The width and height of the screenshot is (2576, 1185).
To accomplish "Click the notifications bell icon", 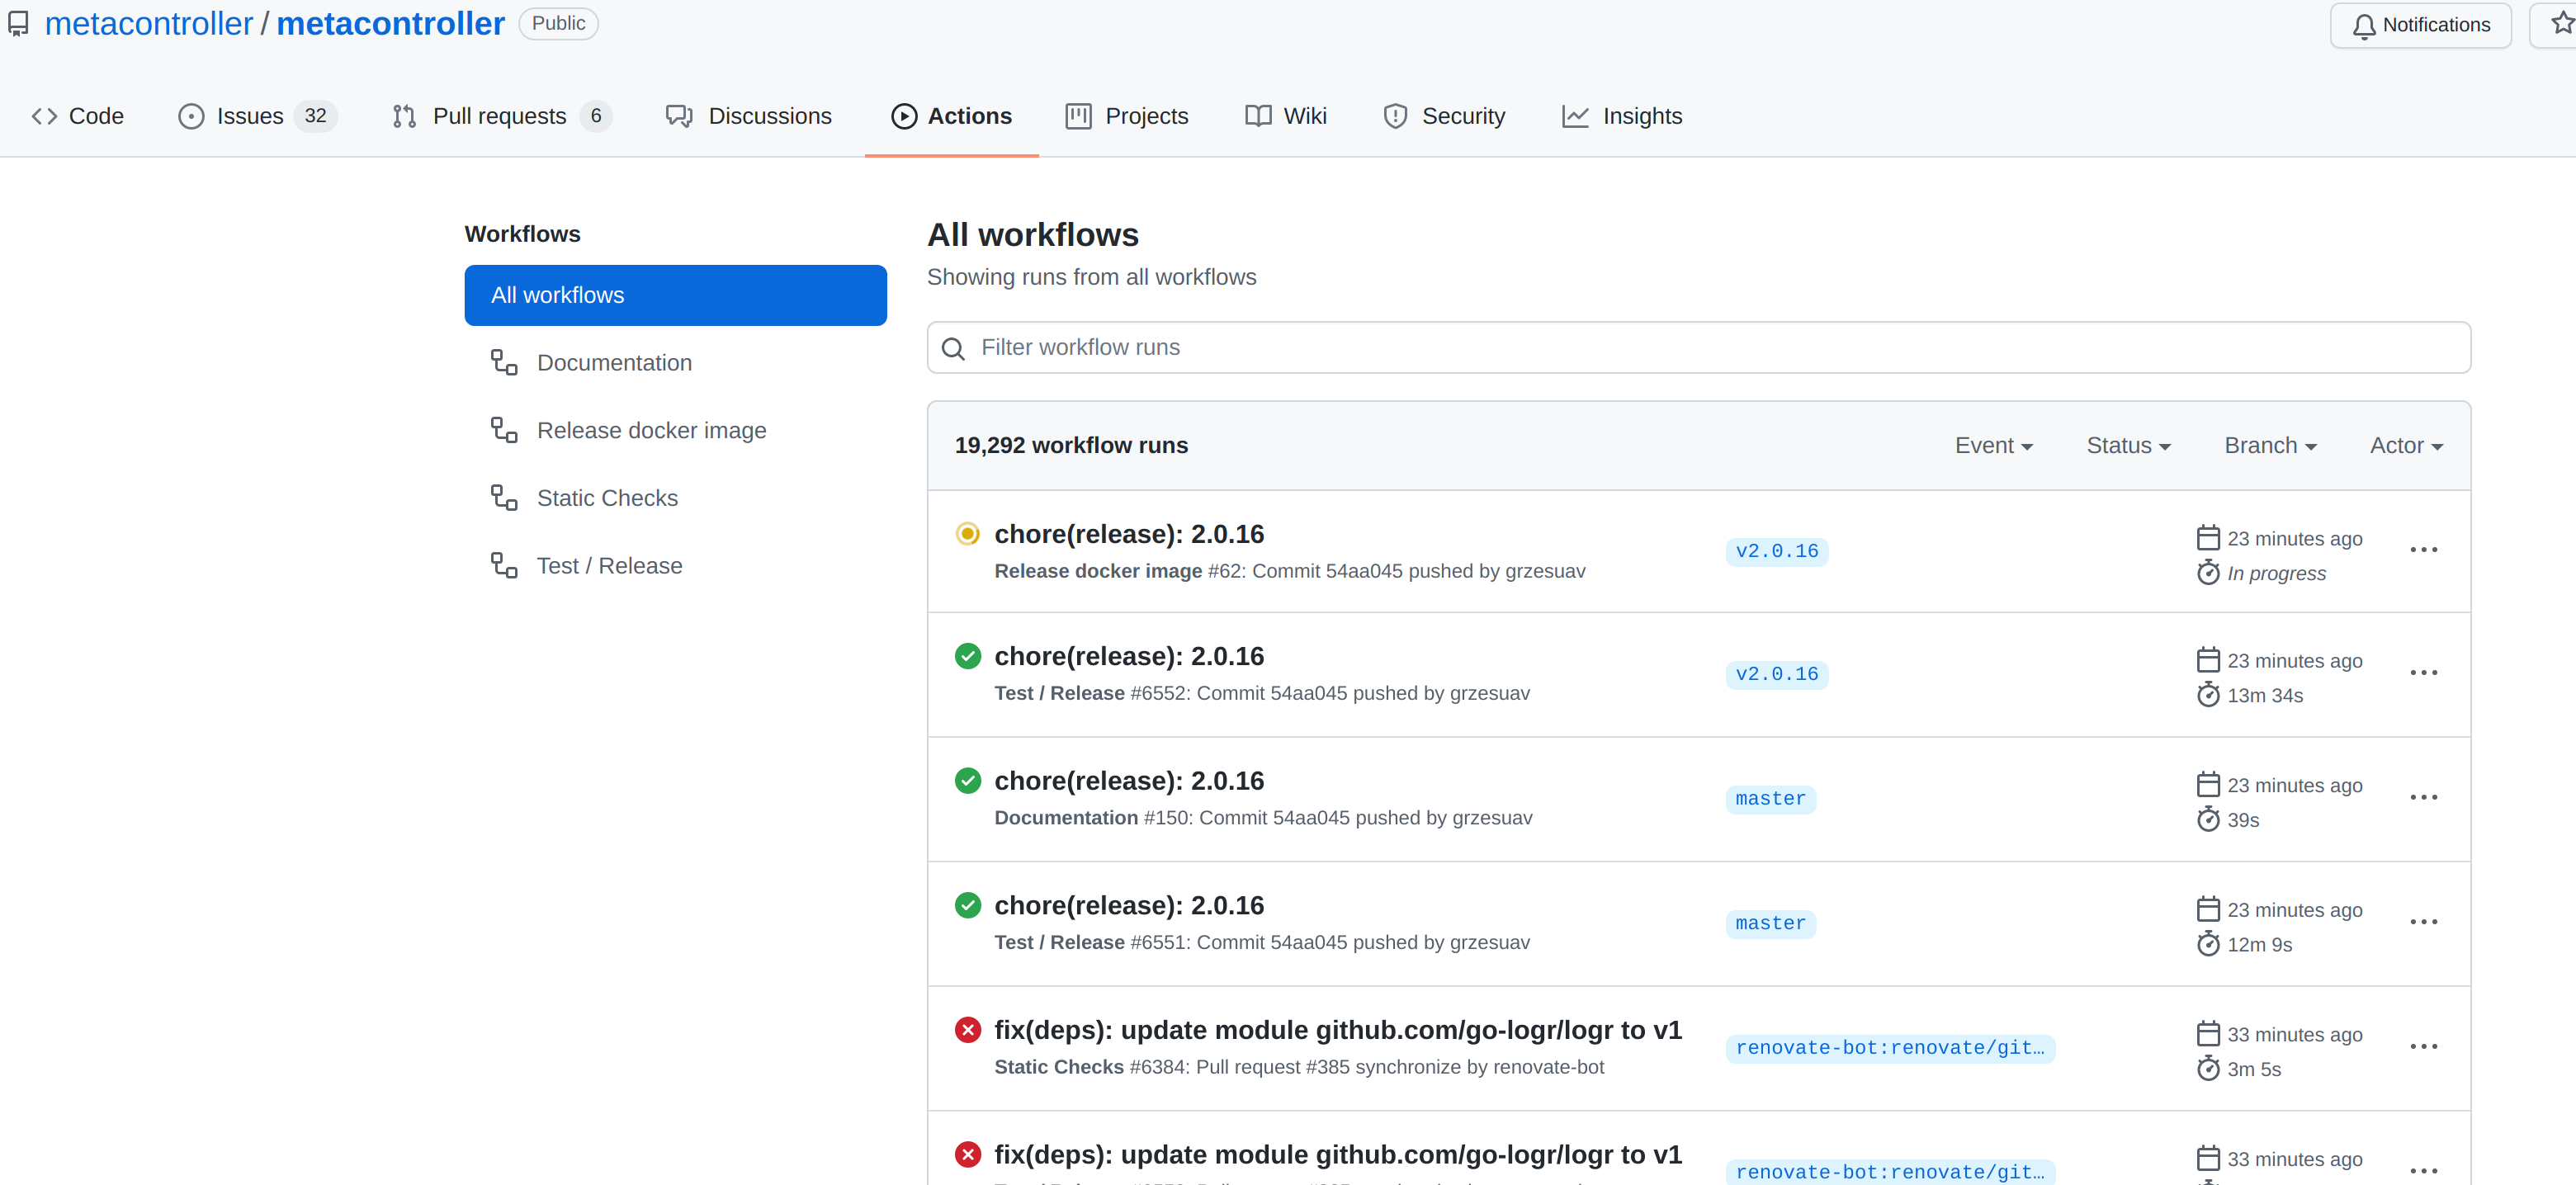I will click(x=2364, y=25).
